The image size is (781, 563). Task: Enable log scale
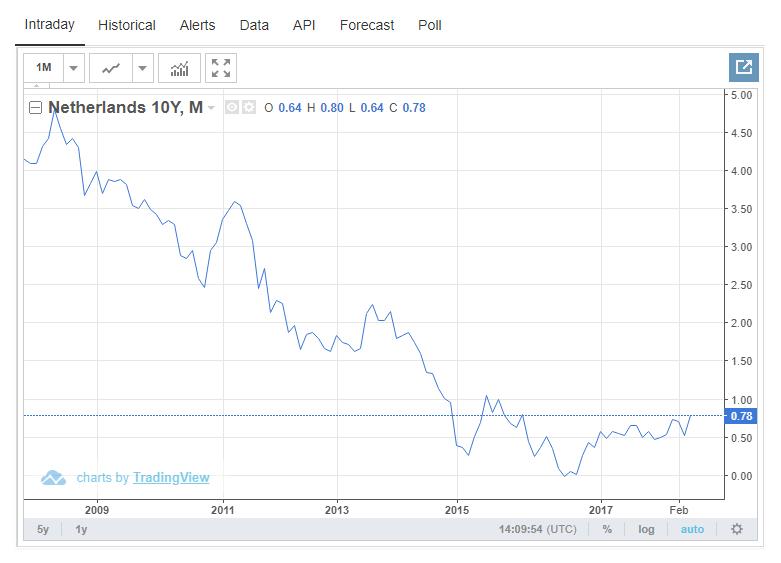(x=647, y=529)
